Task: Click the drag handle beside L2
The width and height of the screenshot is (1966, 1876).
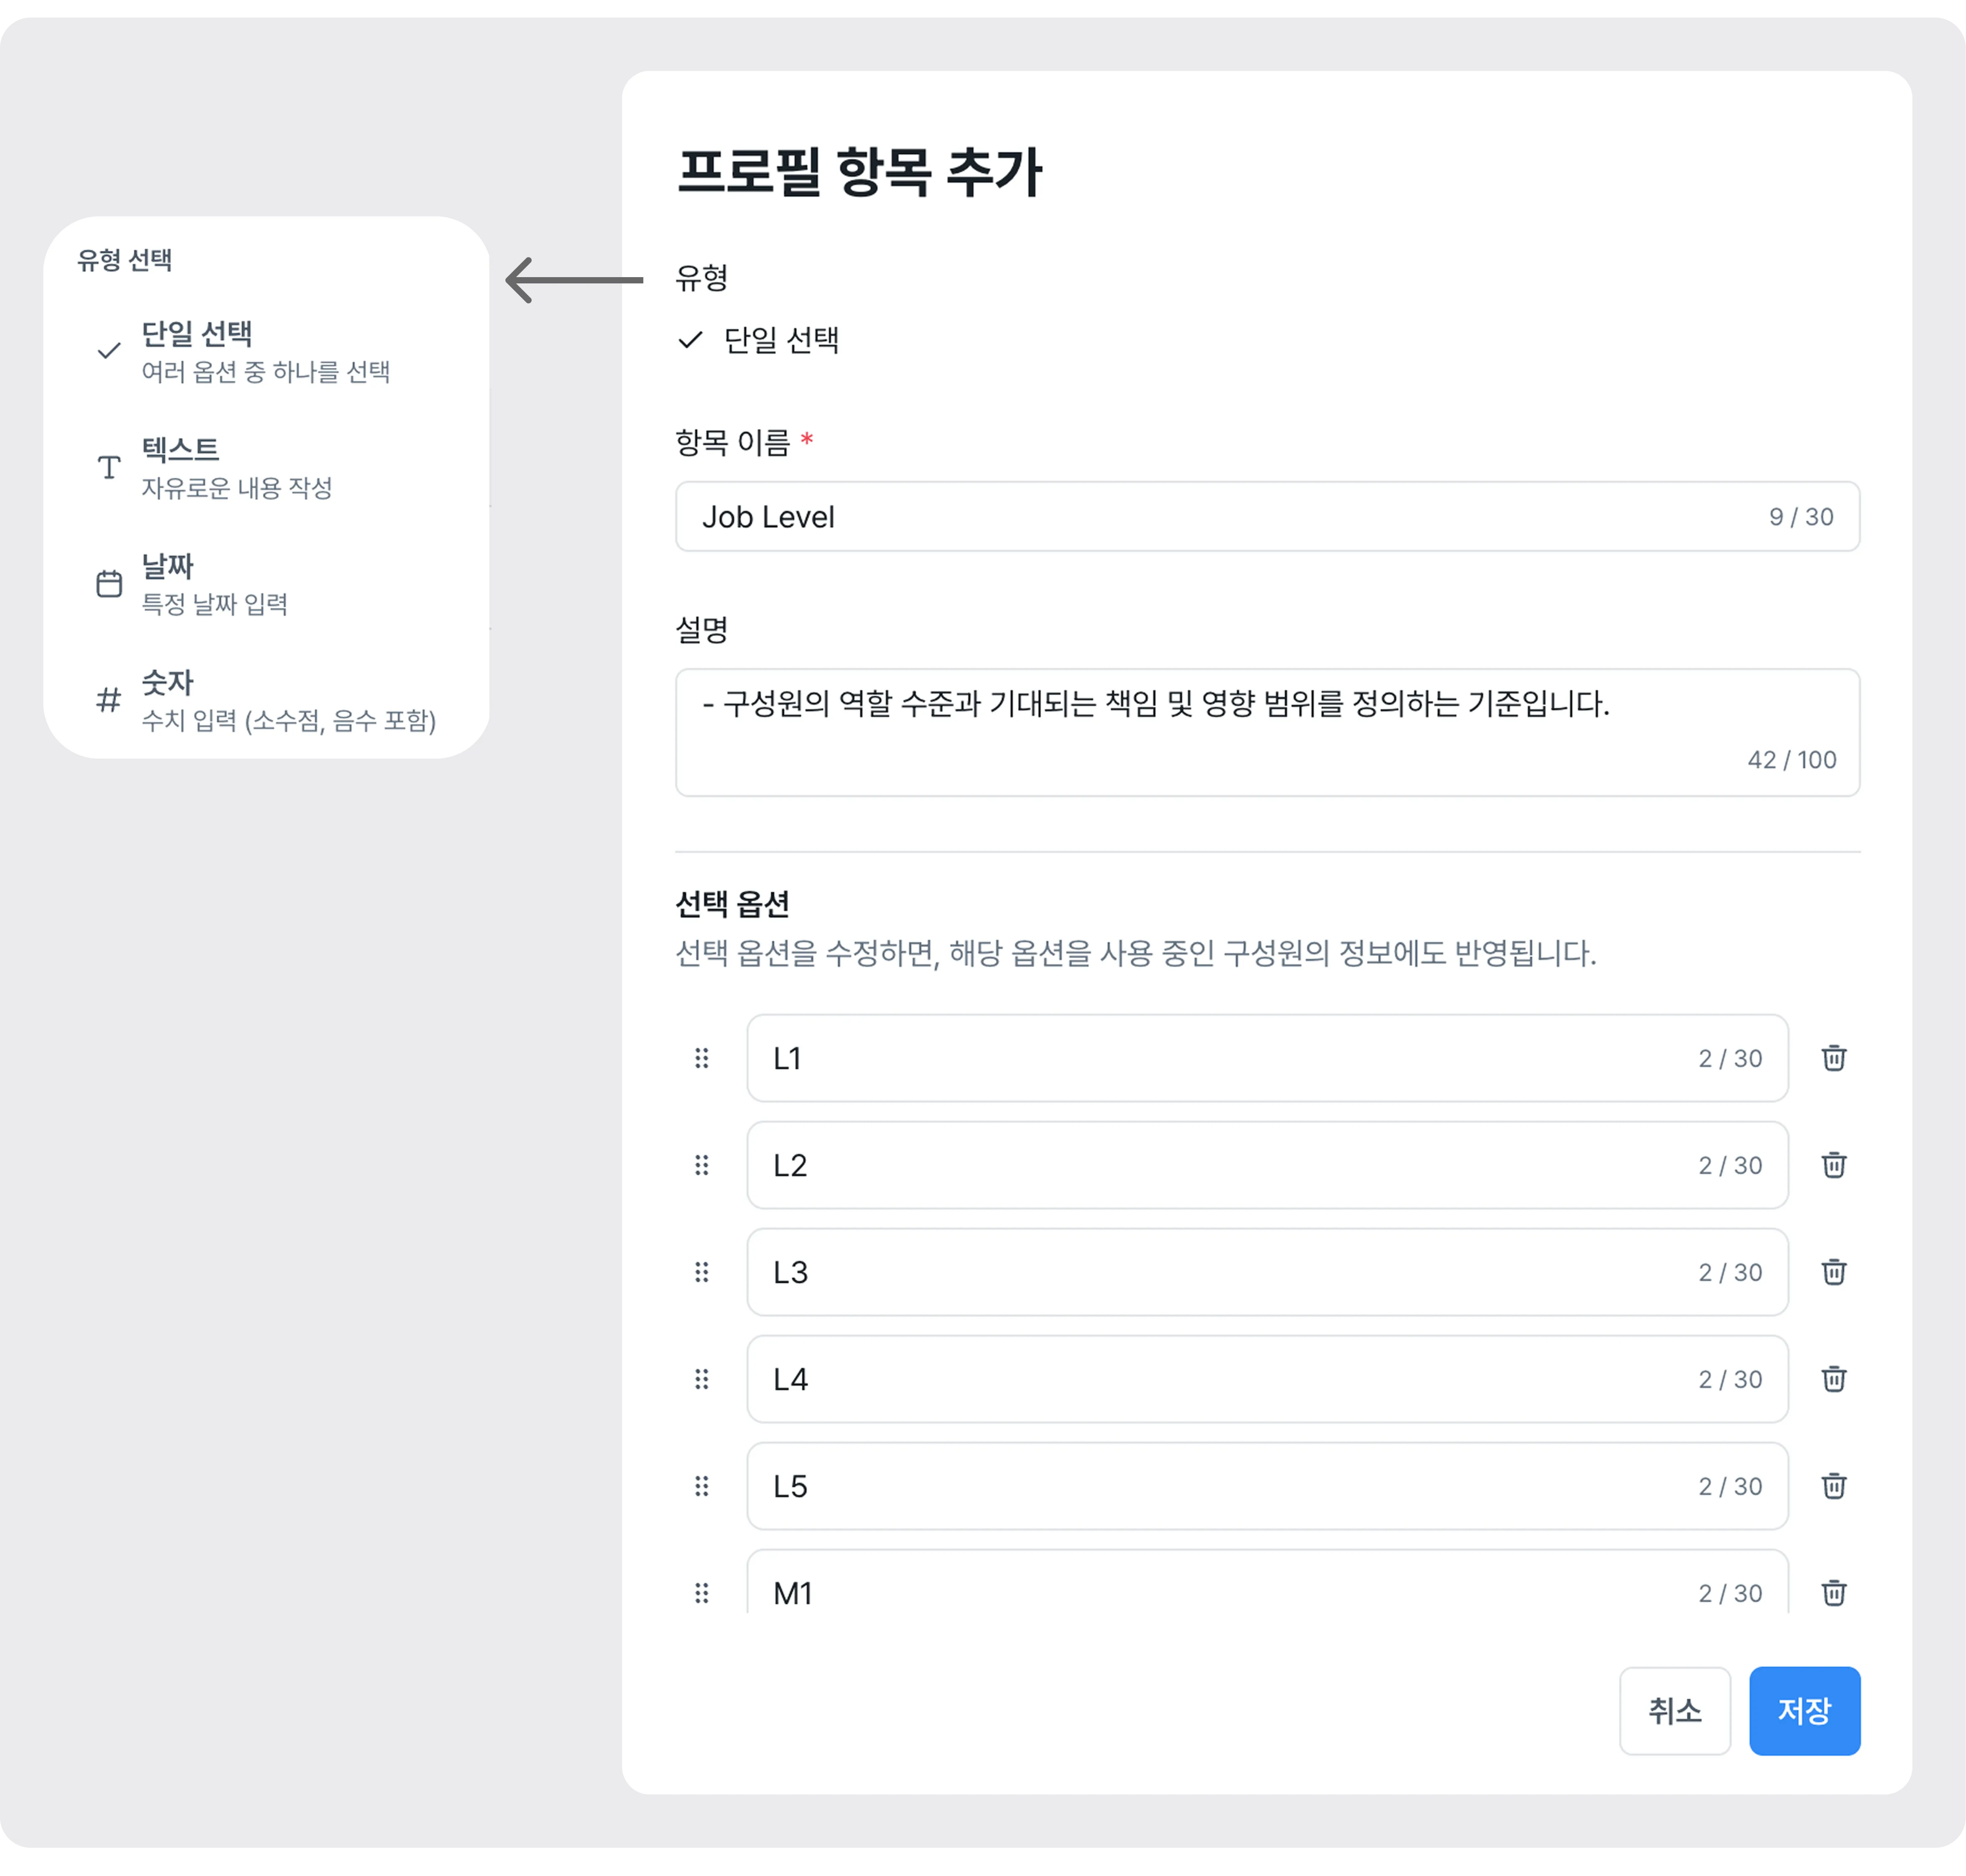Action: click(702, 1165)
